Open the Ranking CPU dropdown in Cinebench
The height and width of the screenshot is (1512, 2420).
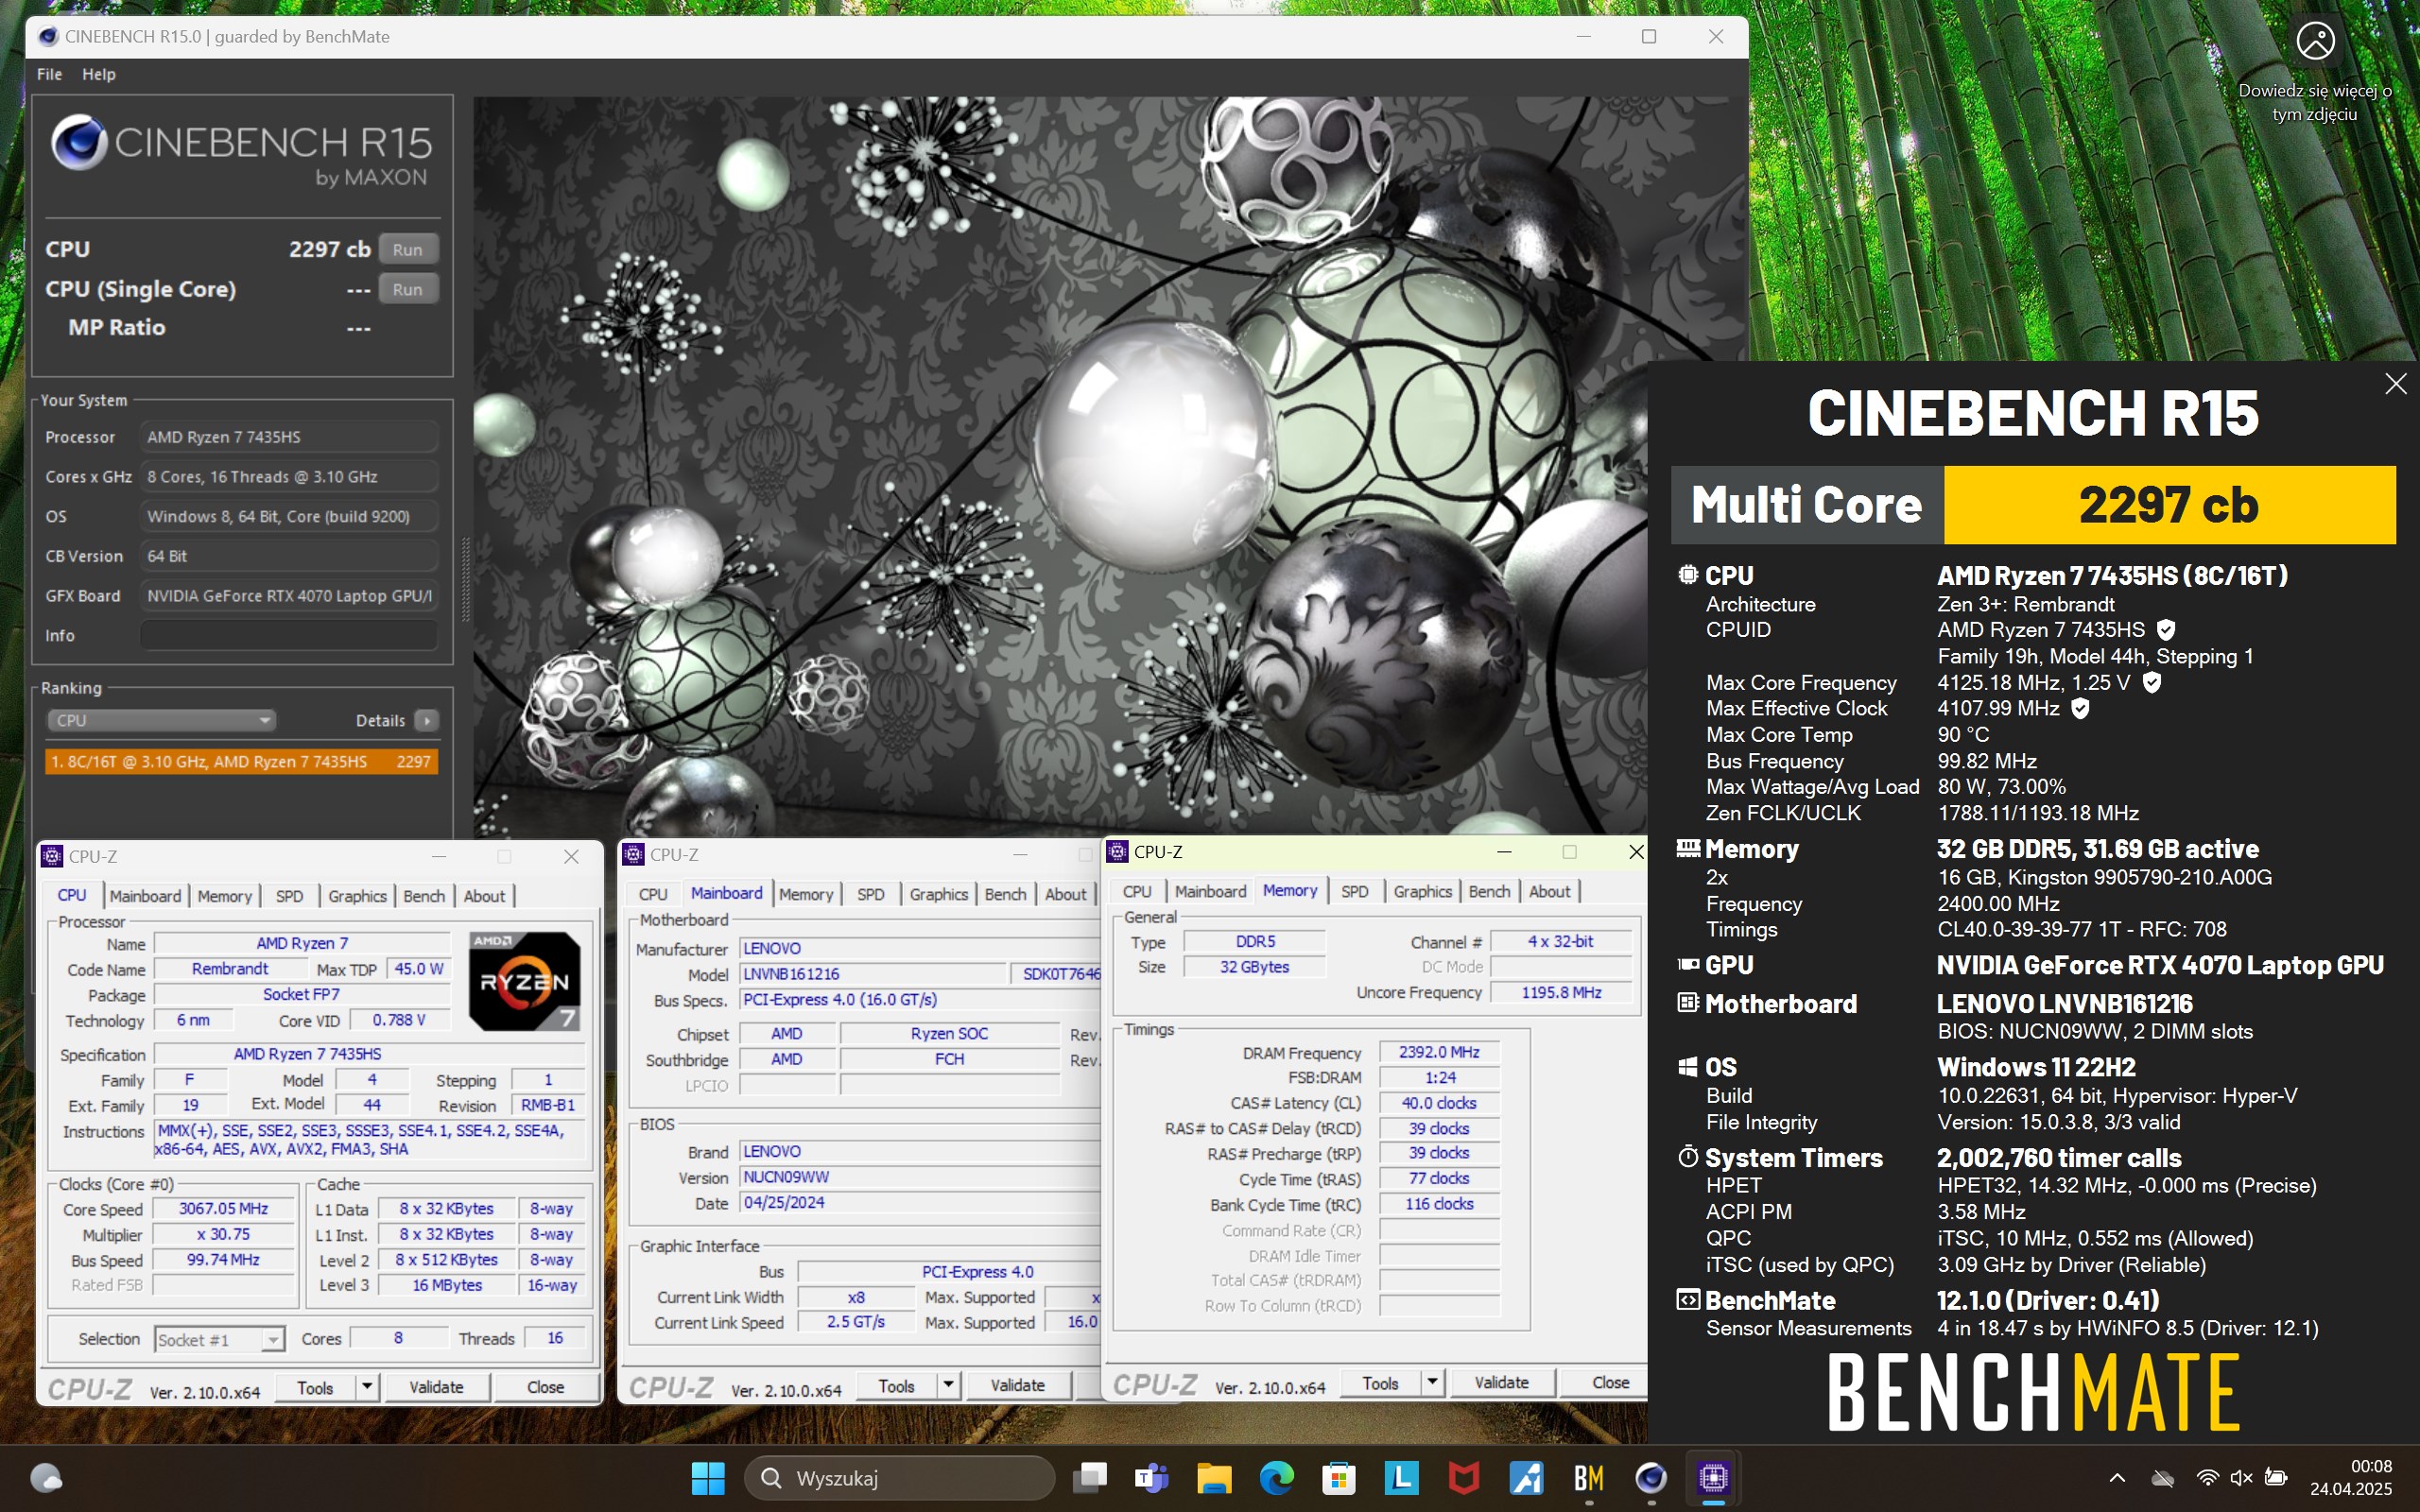(161, 720)
